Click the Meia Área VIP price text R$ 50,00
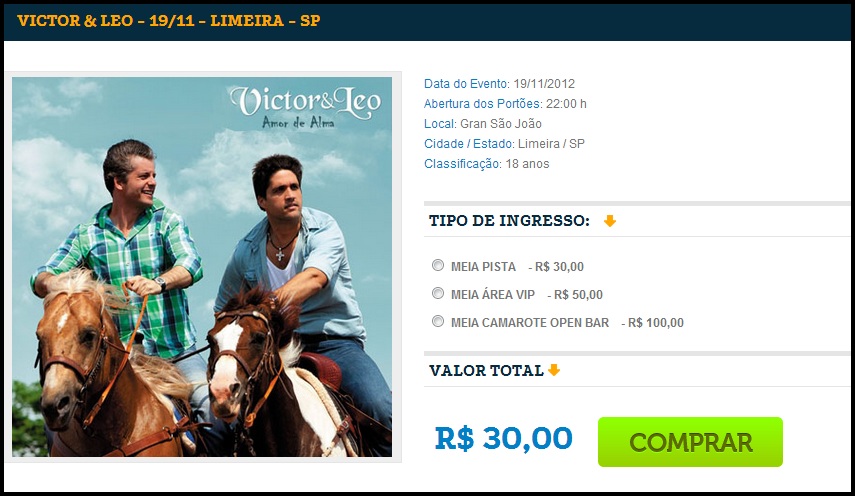 coord(578,295)
